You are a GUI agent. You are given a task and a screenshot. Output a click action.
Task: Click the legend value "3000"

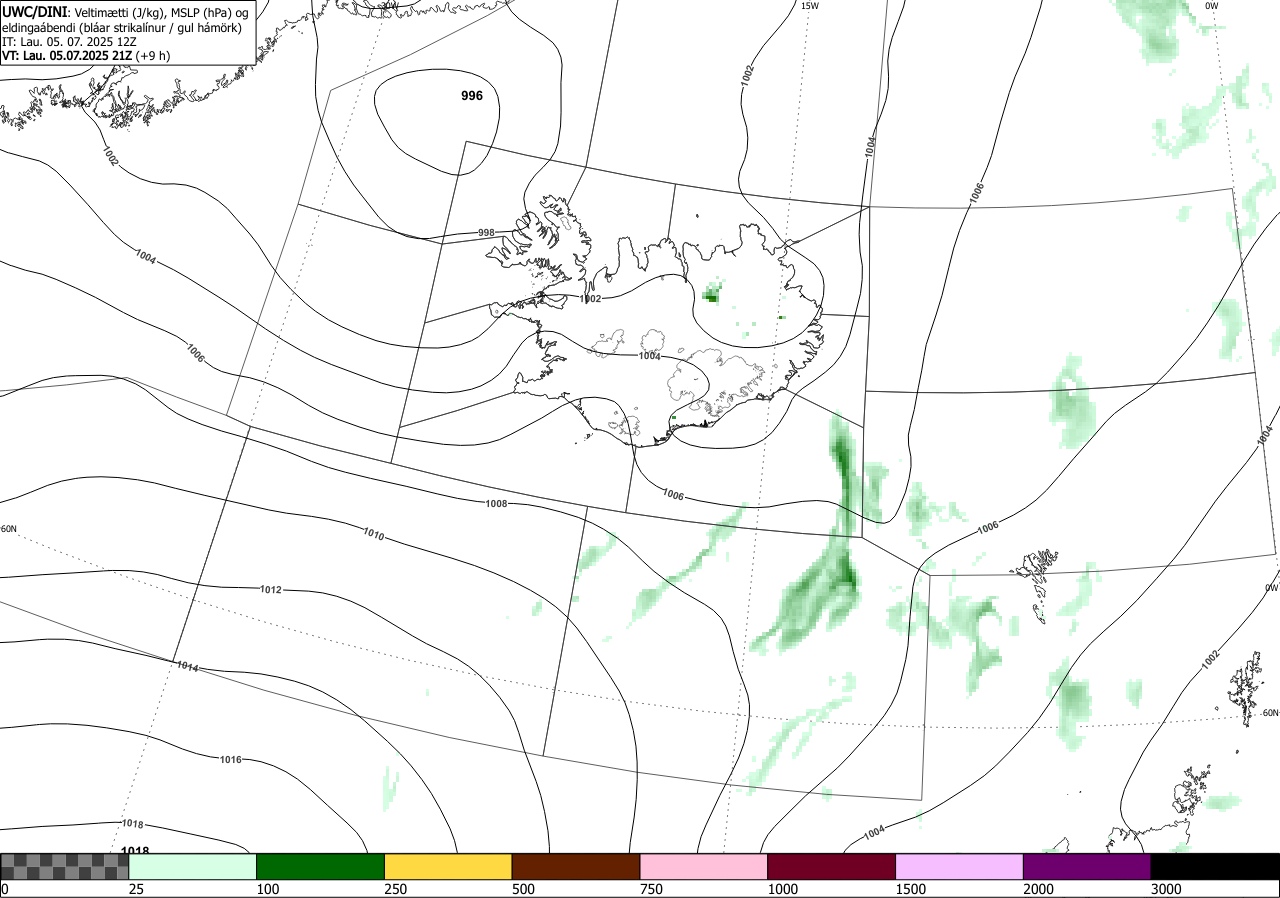(x=1166, y=889)
